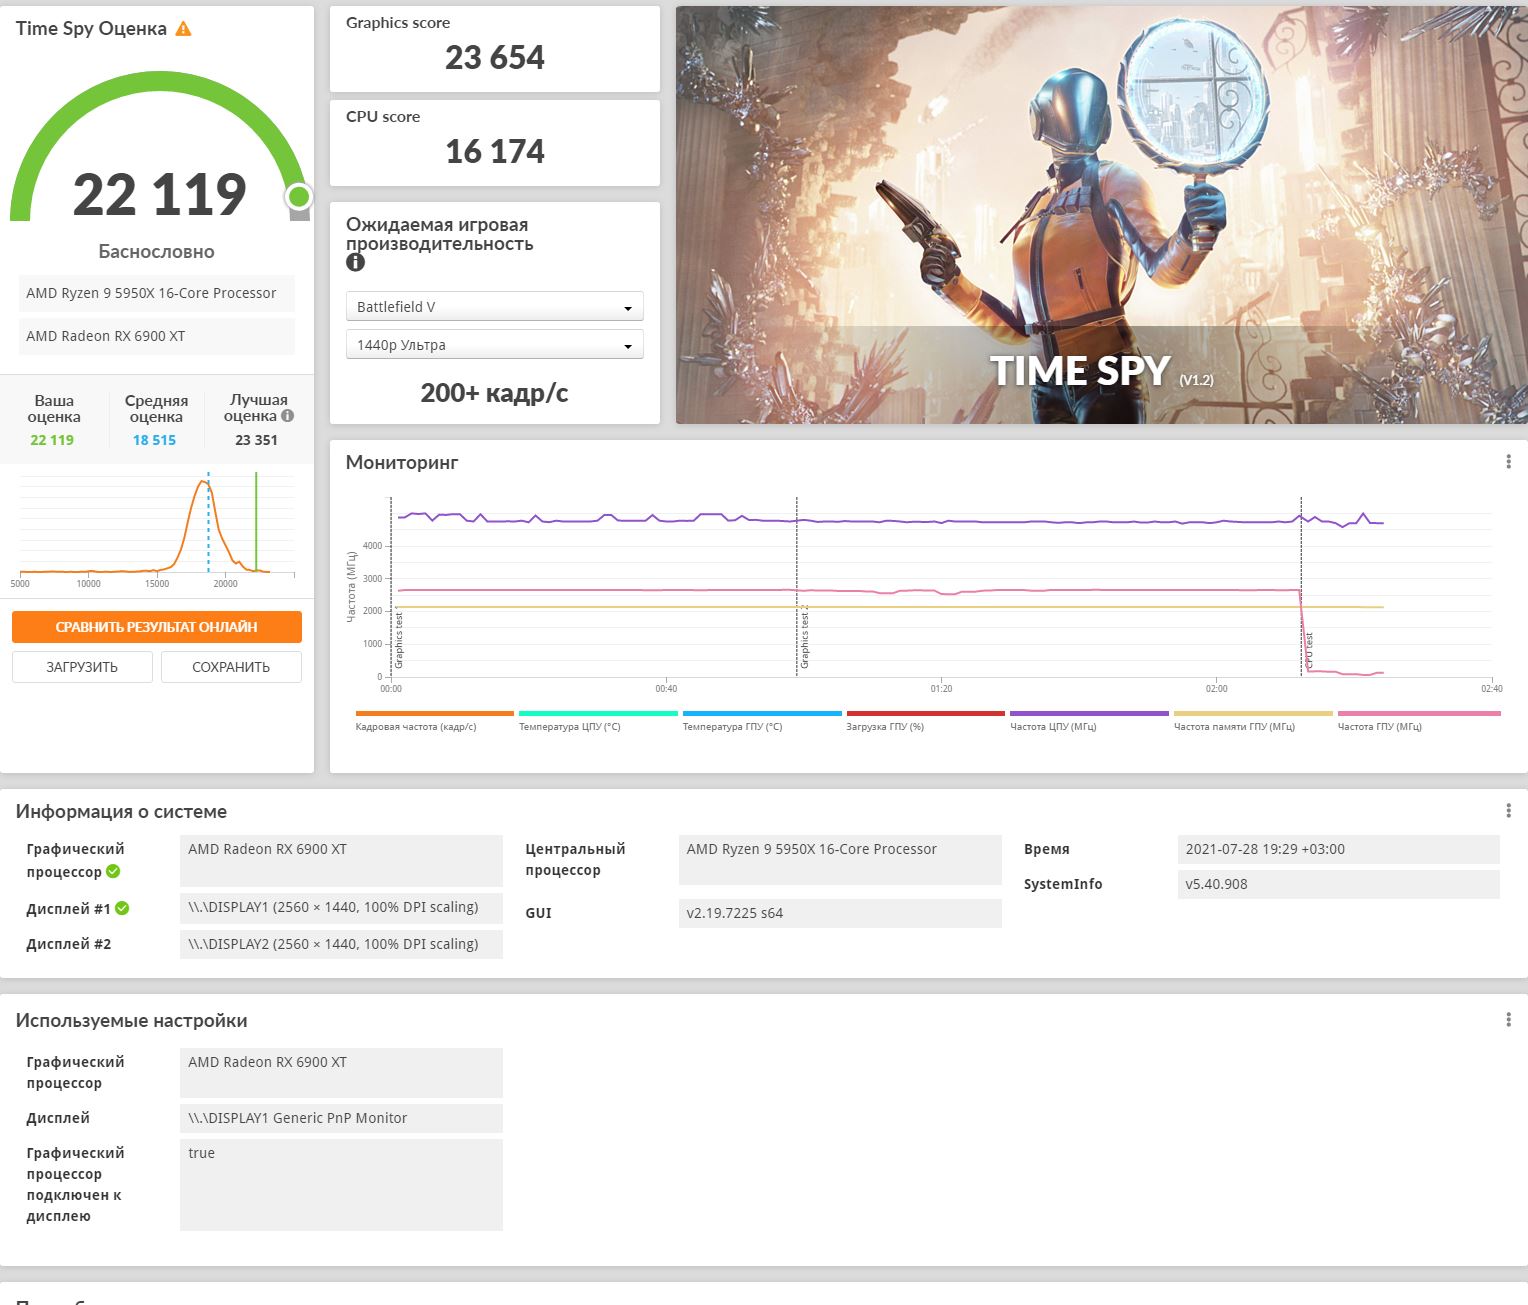Click СРАВНИТЬ РЕЗУЛЬТАТ ОНЛАЙН button

157,627
